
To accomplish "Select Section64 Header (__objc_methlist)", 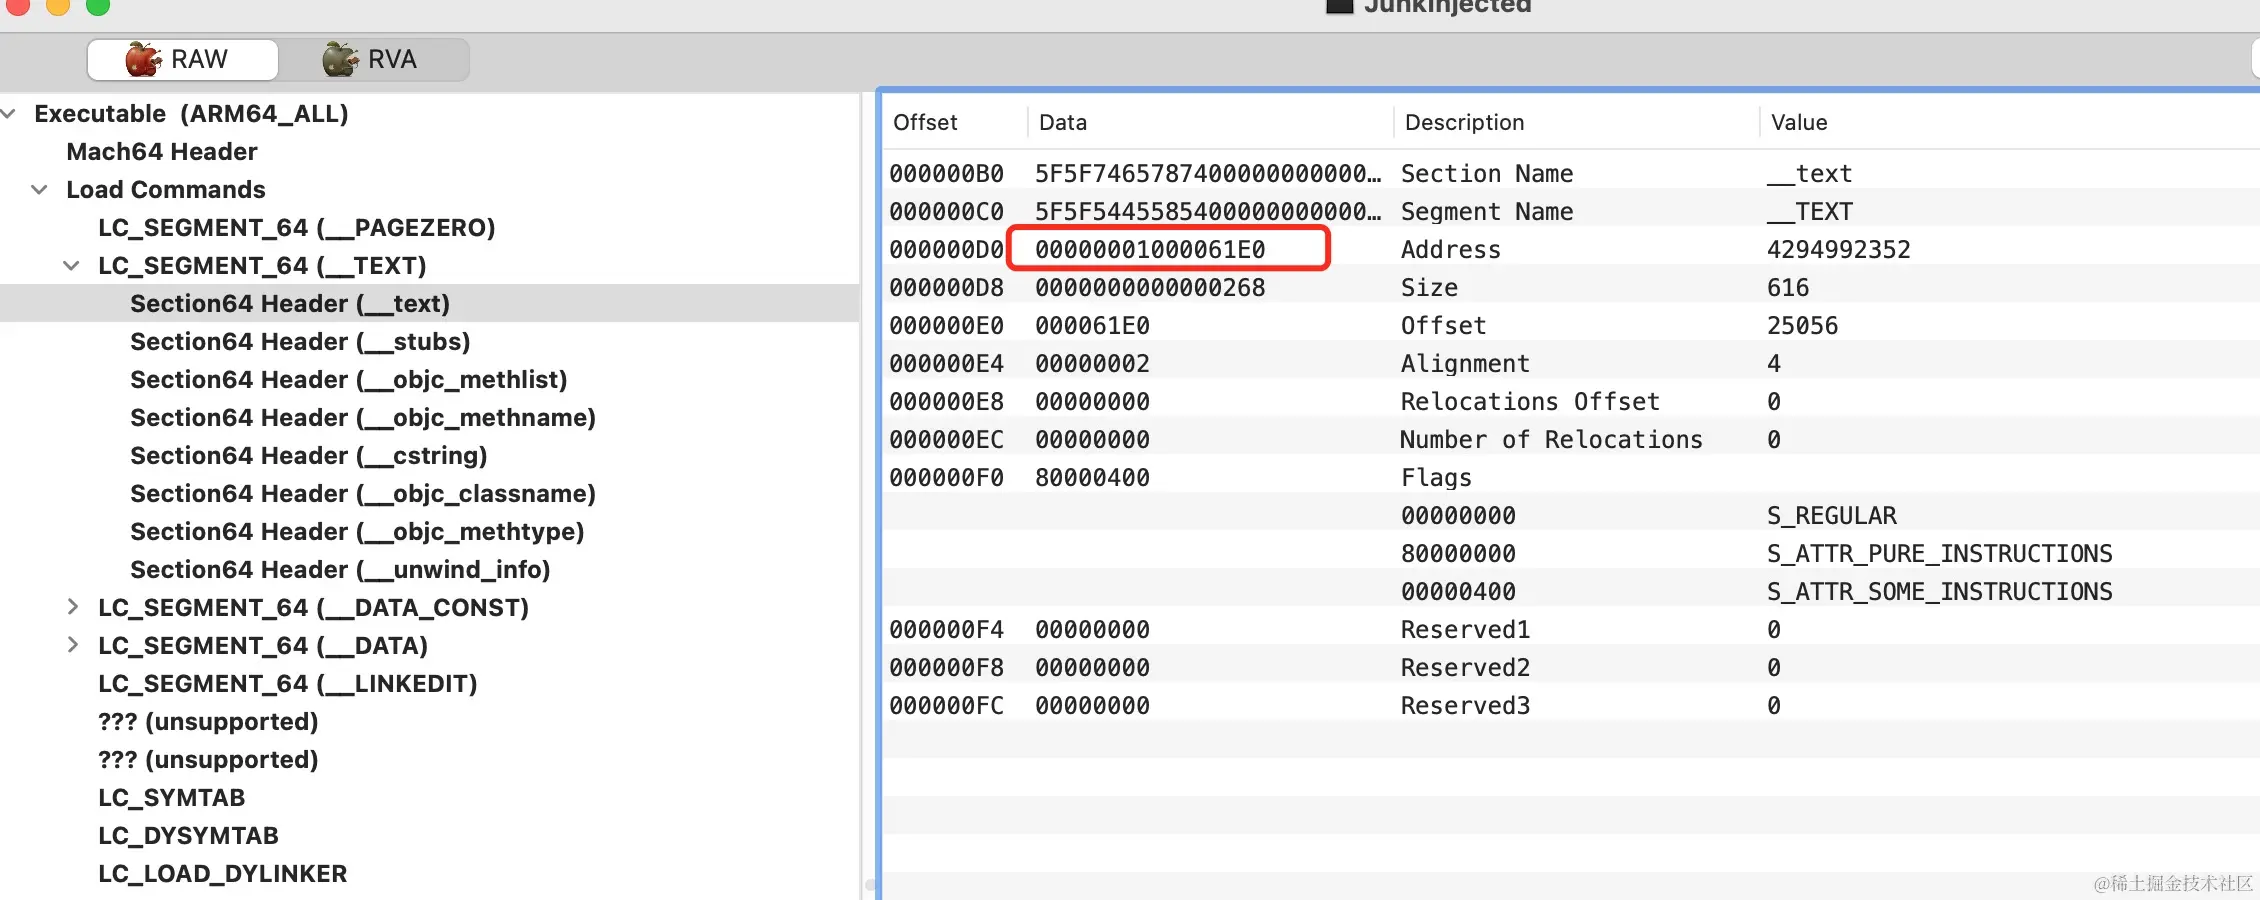I will click(349, 380).
